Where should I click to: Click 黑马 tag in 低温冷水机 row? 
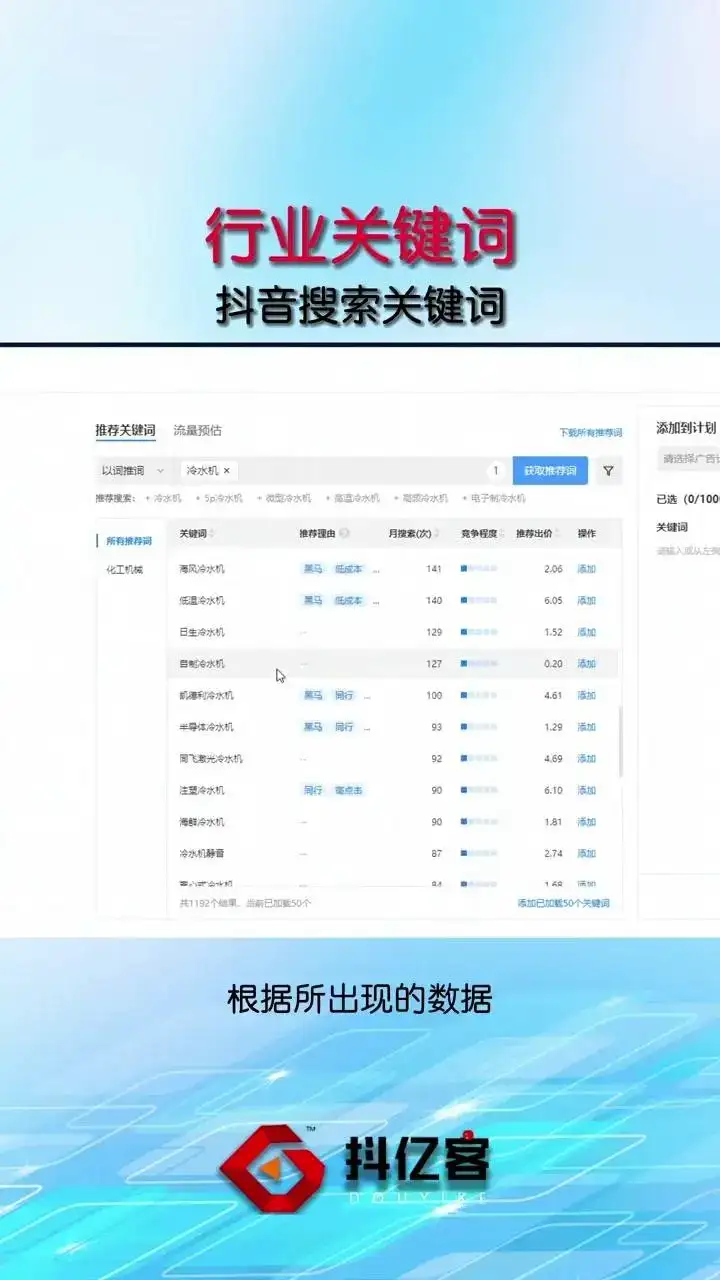tap(313, 601)
